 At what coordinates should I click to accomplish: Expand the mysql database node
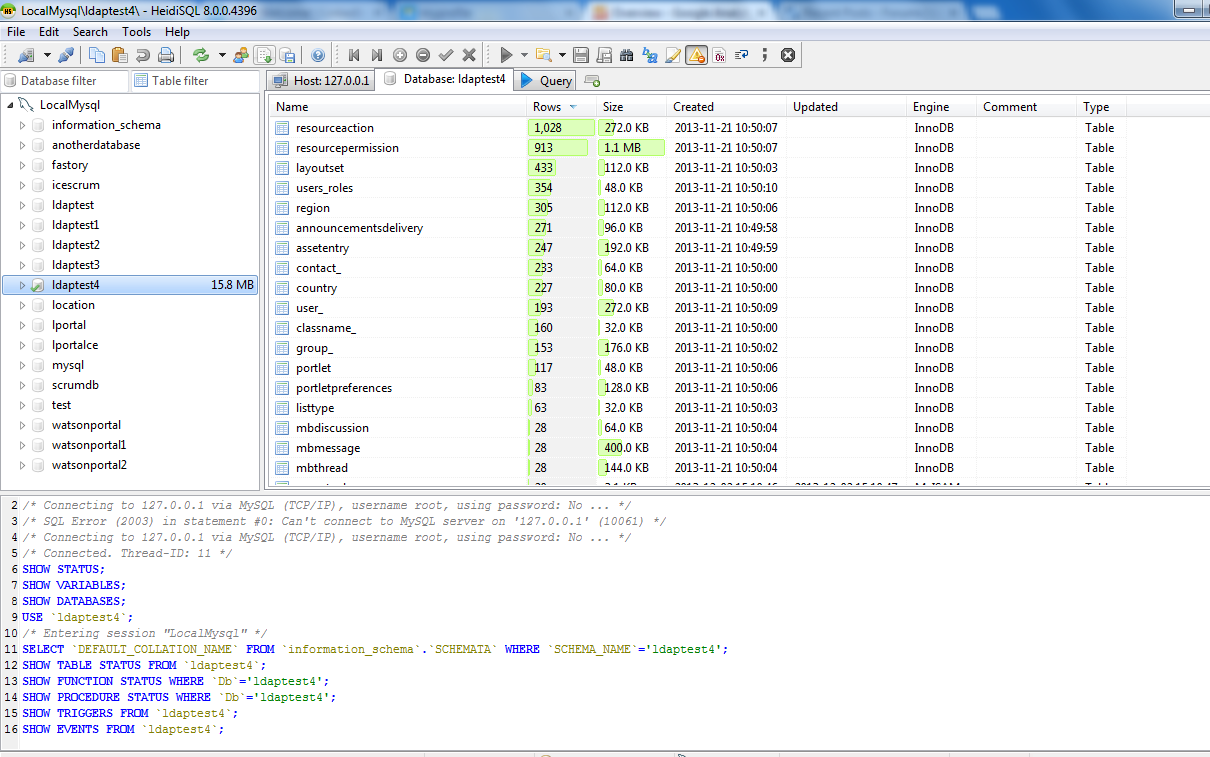pos(20,364)
